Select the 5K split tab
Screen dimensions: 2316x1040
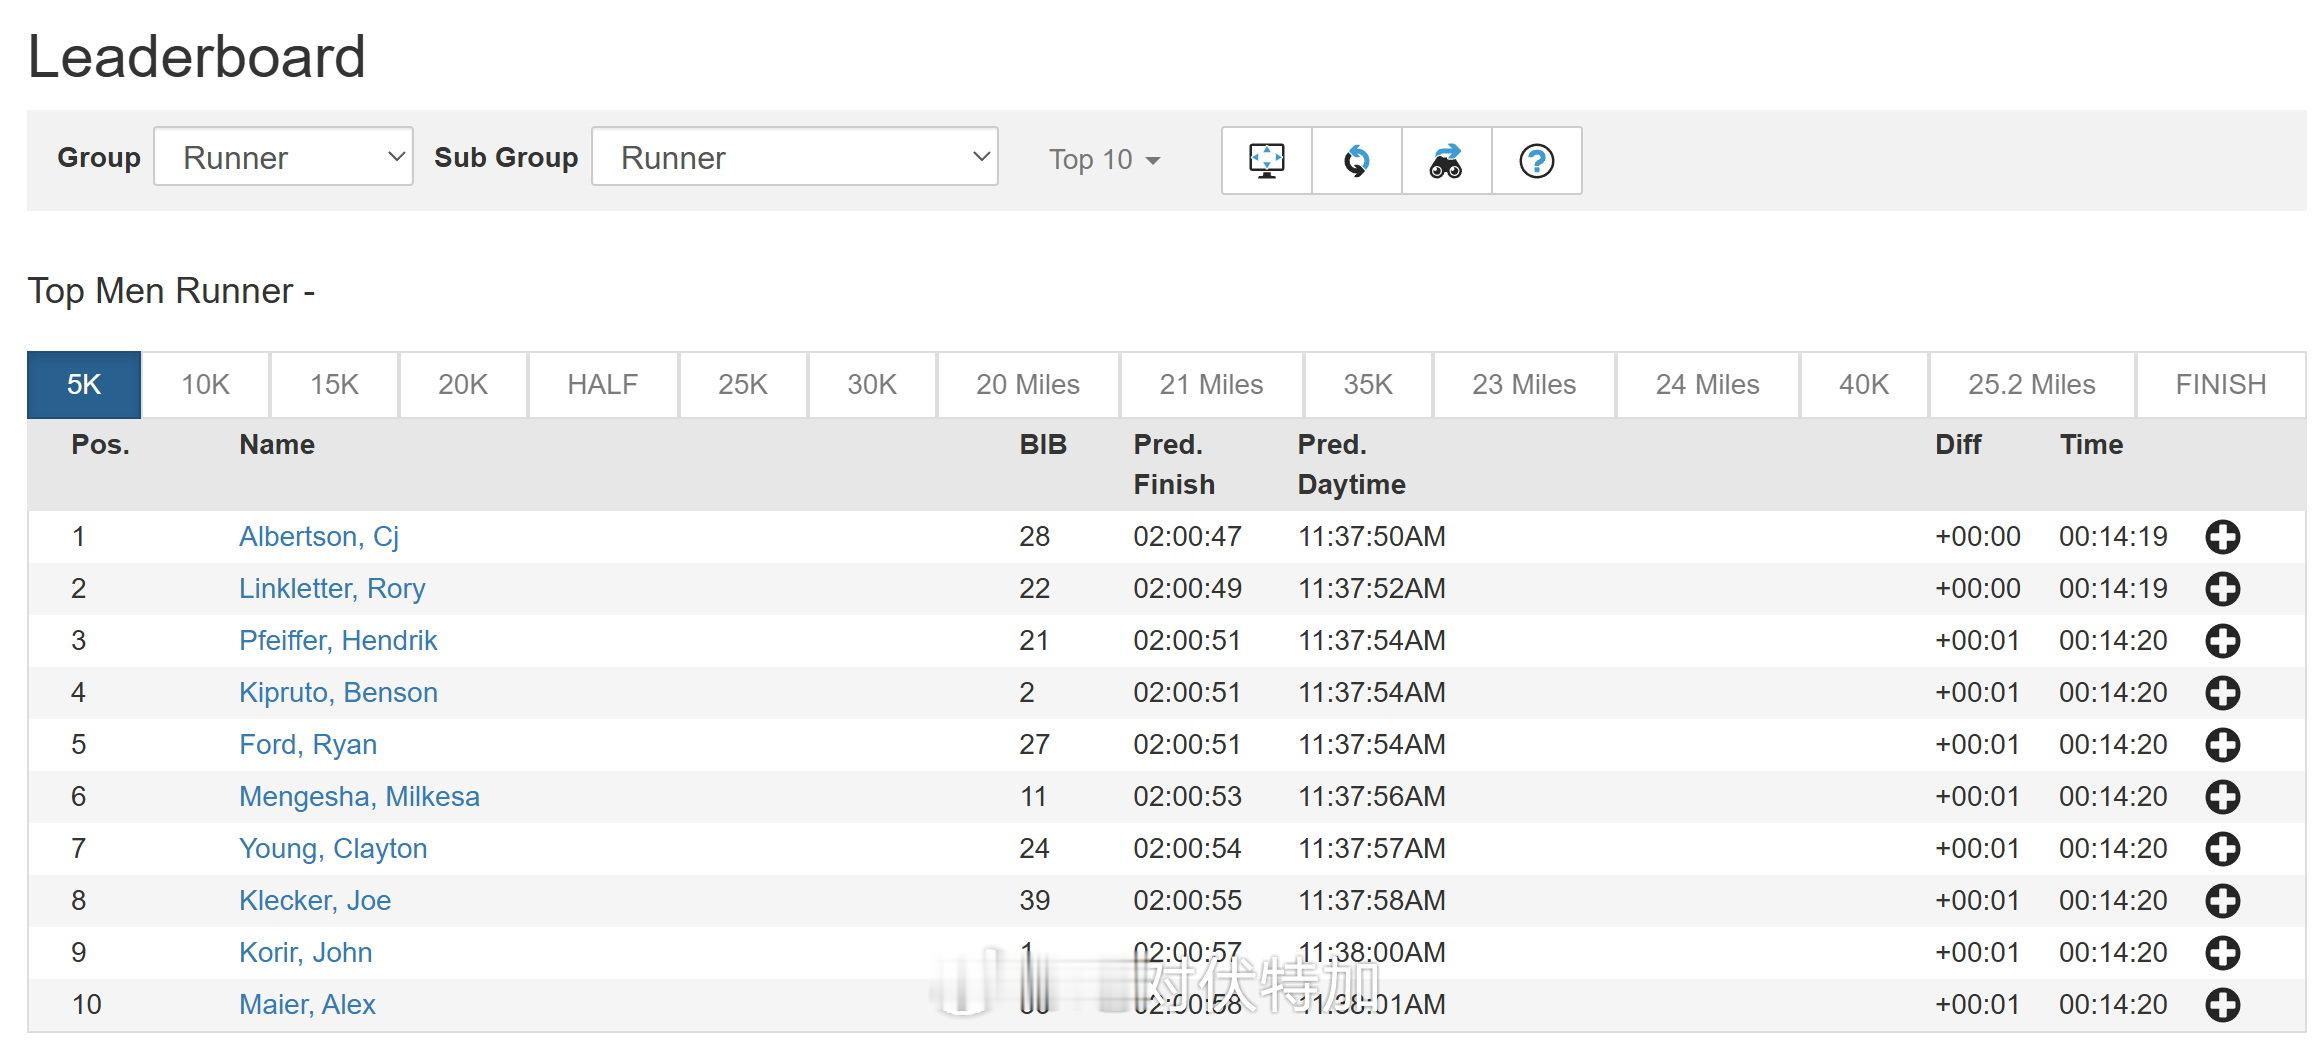tap(84, 385)
